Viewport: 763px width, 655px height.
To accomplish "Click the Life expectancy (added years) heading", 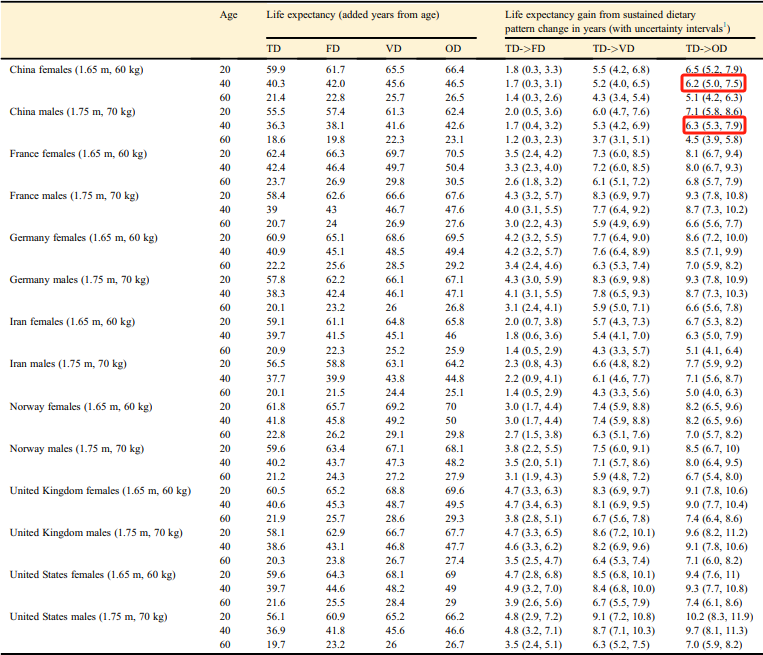I will tap(353, 15).
